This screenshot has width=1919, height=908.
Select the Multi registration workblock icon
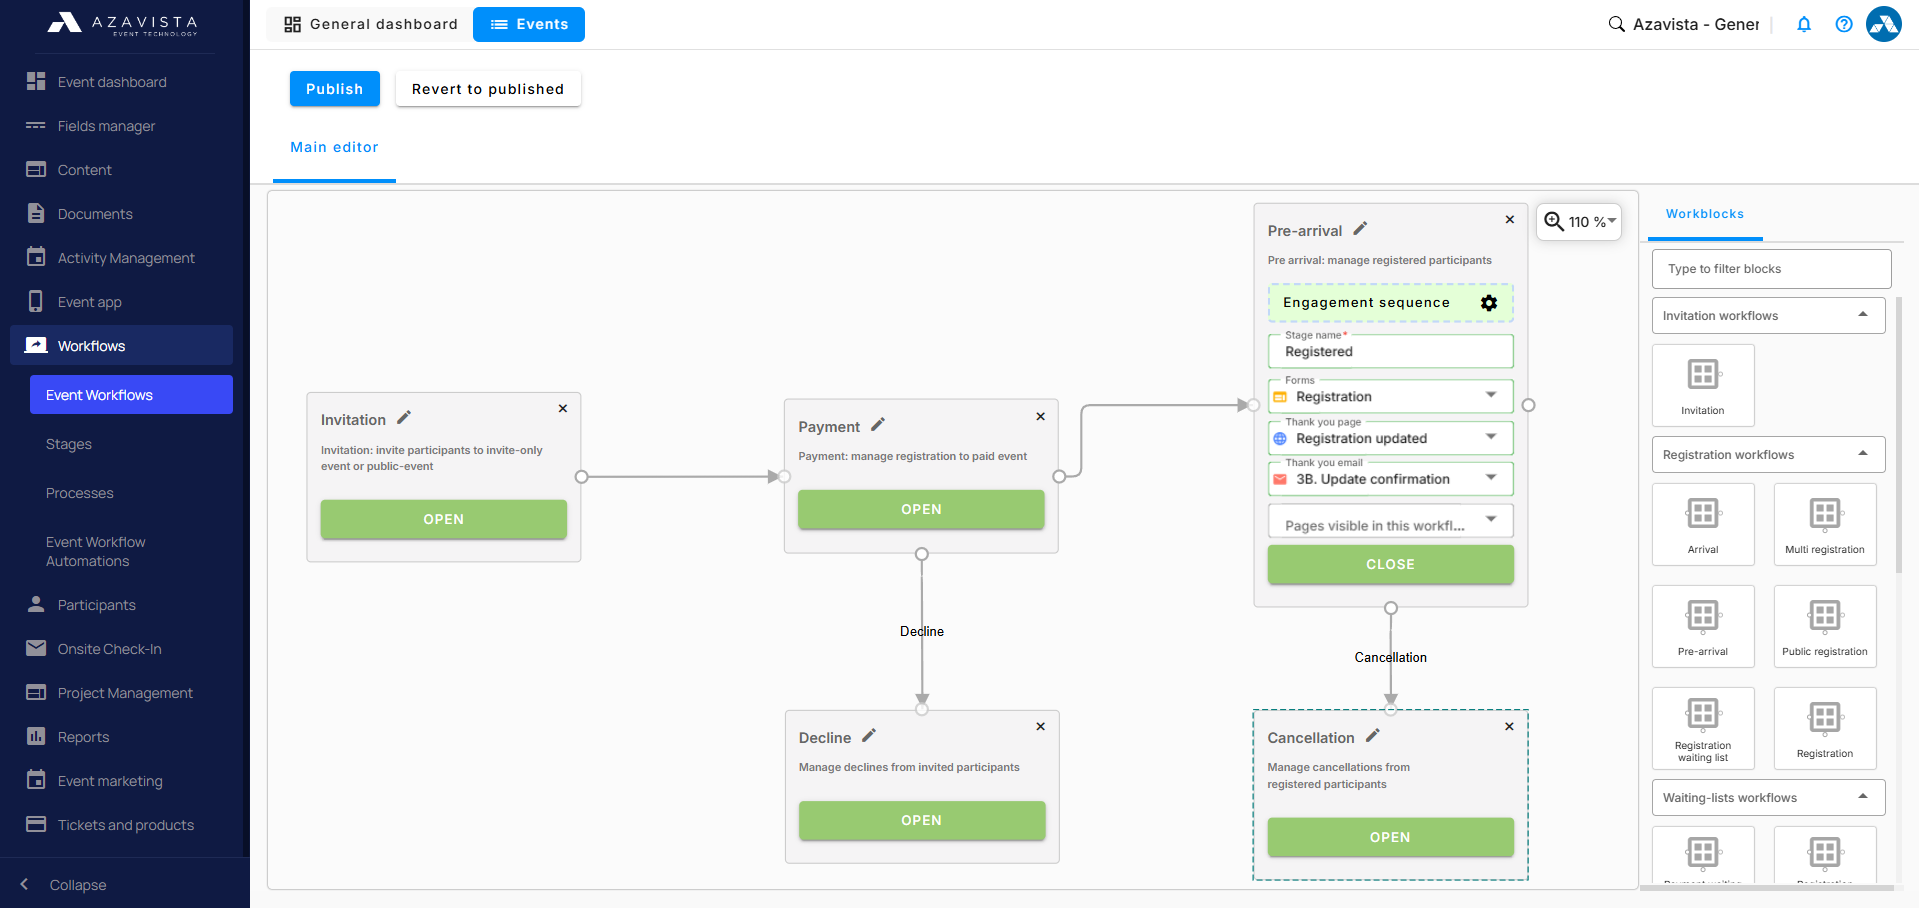(1825, 524)
